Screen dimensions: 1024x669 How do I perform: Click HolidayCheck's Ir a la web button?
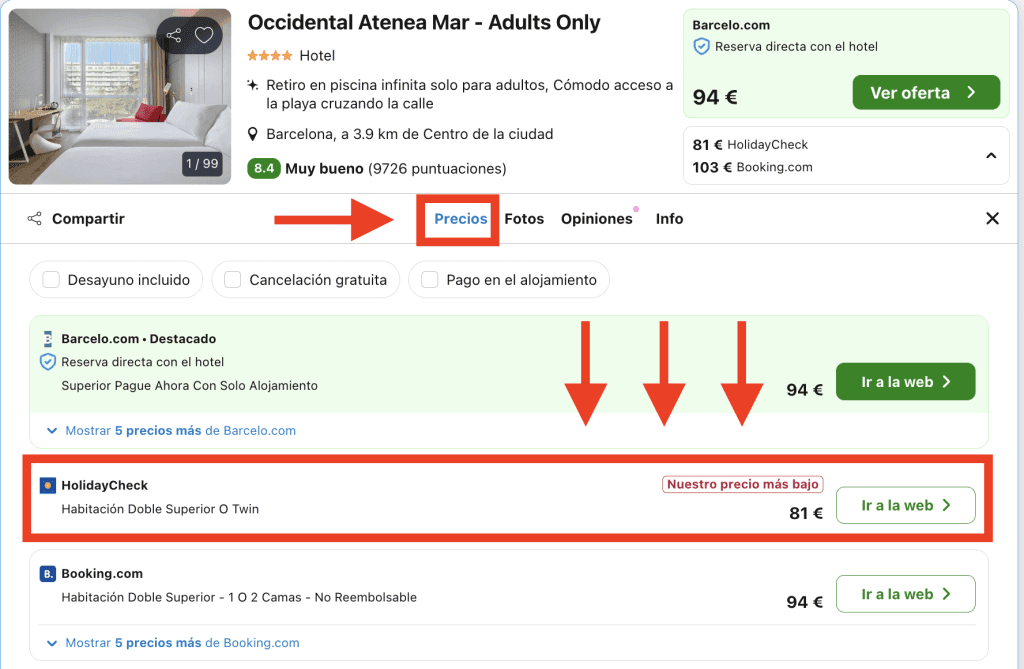pos(905,506)
